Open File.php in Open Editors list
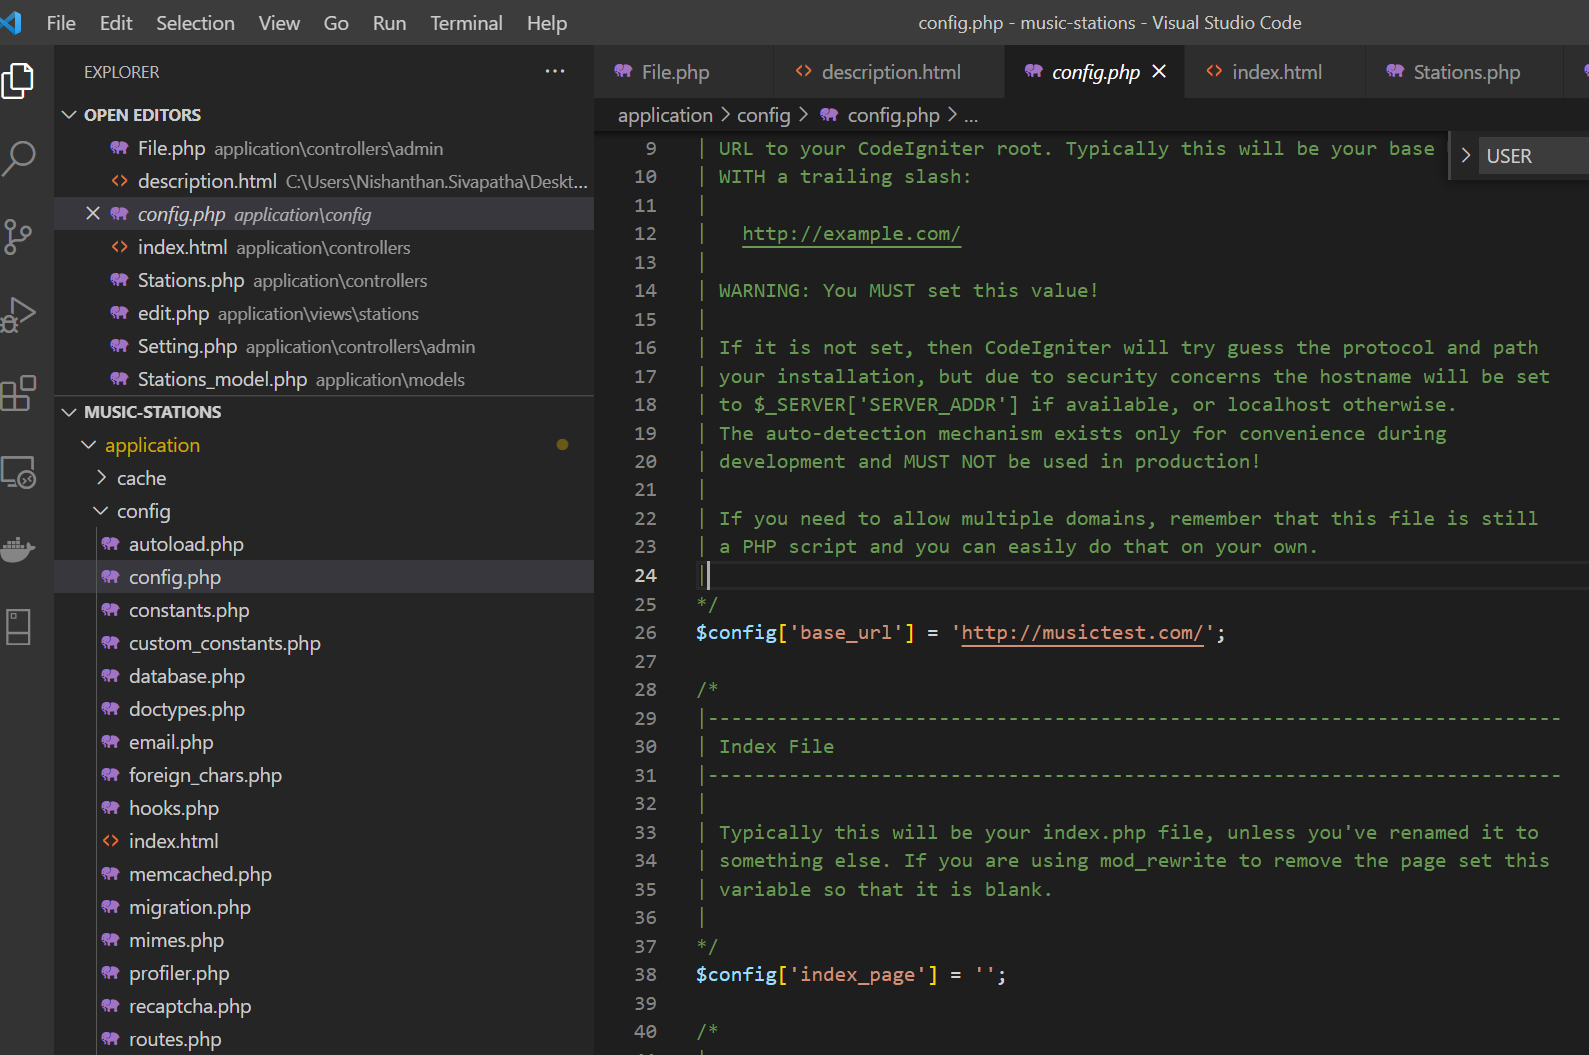Screen dimensions: 1589x1055 click(324, 148)
